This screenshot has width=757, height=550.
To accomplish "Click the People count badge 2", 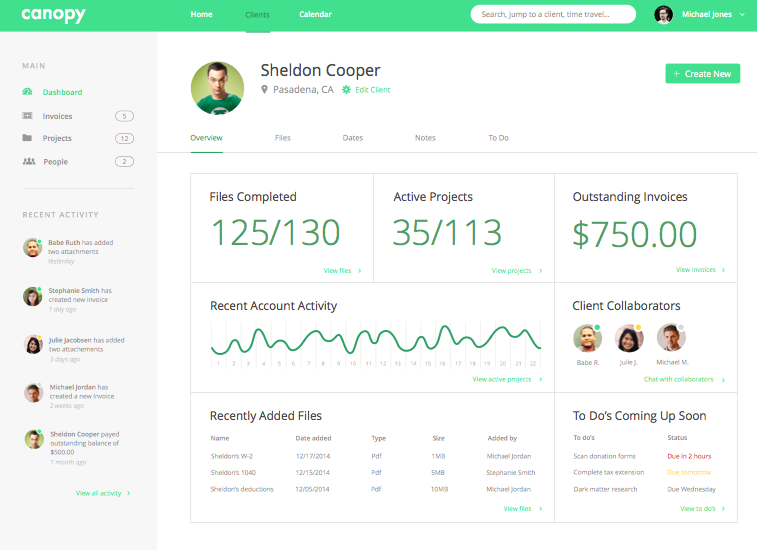I will (124, 162).
